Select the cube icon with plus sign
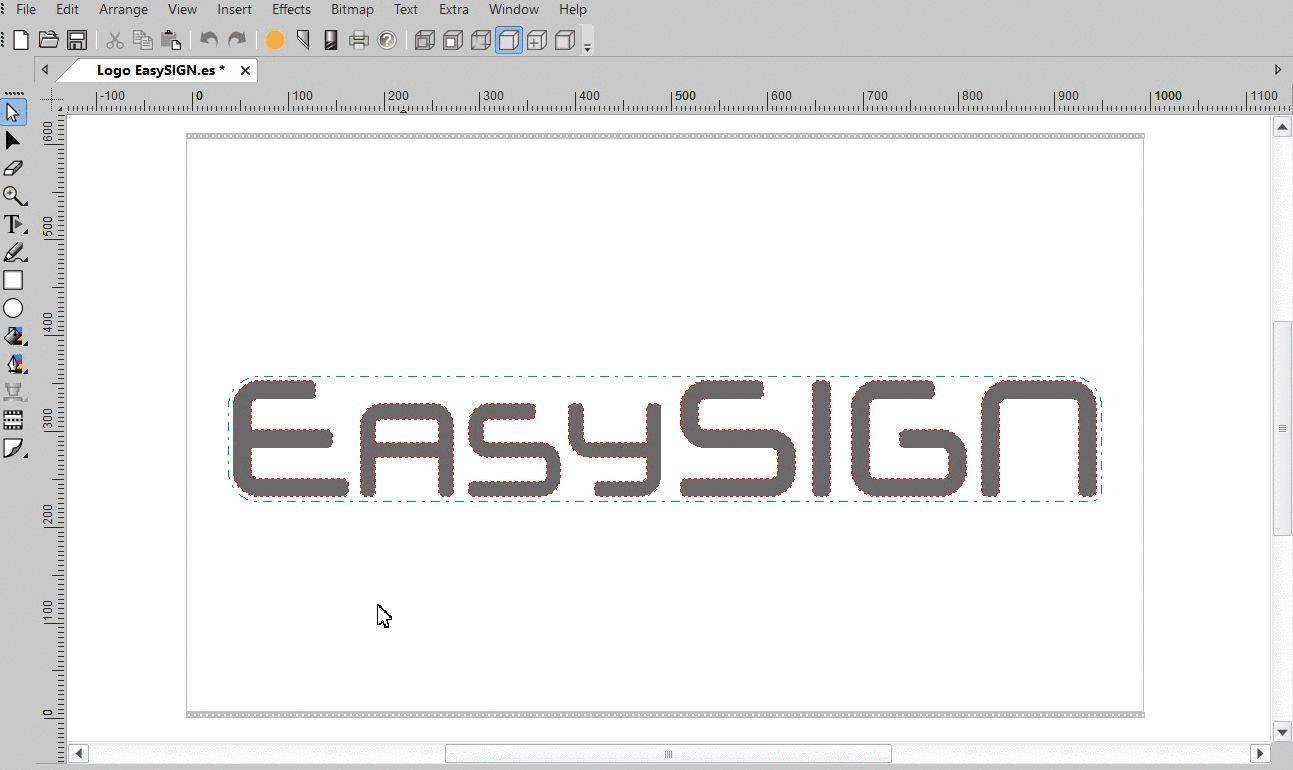 coord(537,40)
